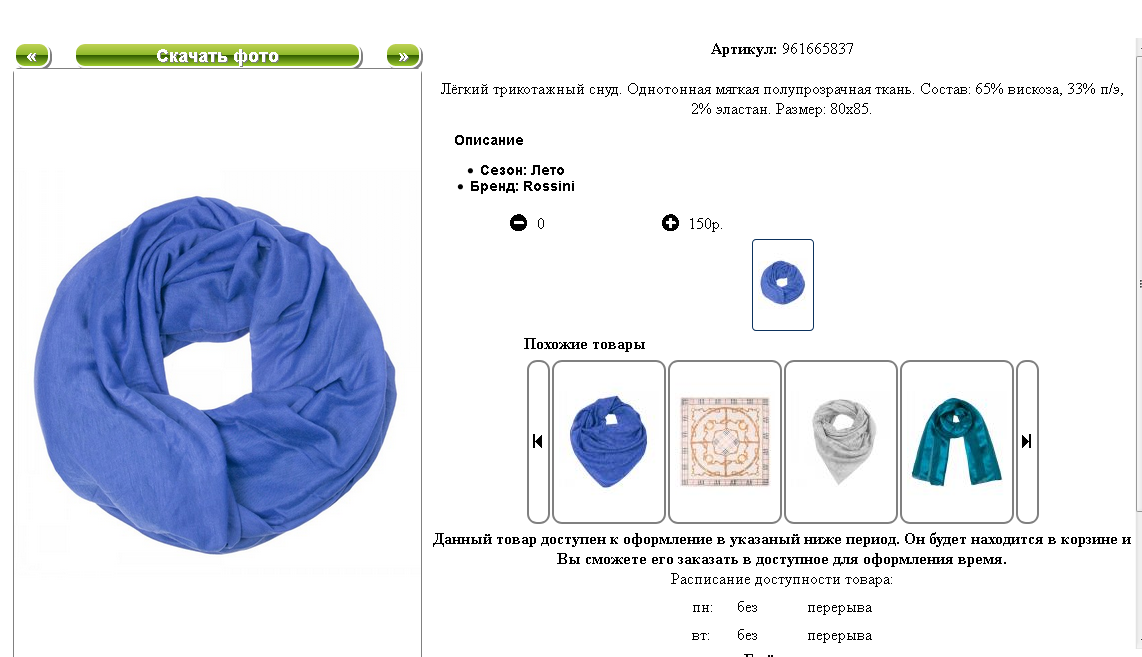This screenshot has height=657, width=1142.
Task: Open the teal satin scarf similar product
Action: coord(957,441)
